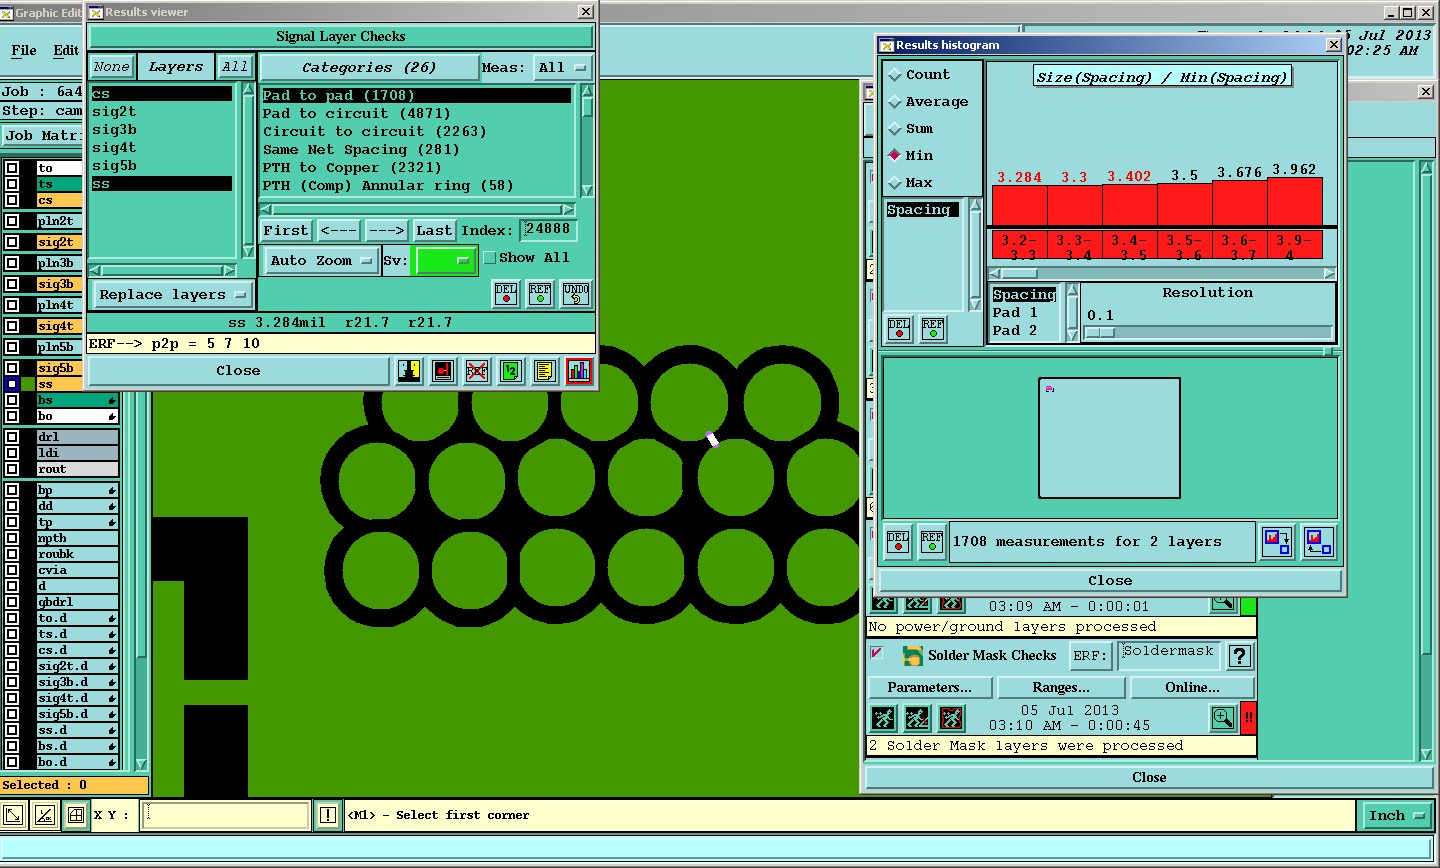Click the red dot measurement icon in Results viewer
1440x868 pixels.
443,371
